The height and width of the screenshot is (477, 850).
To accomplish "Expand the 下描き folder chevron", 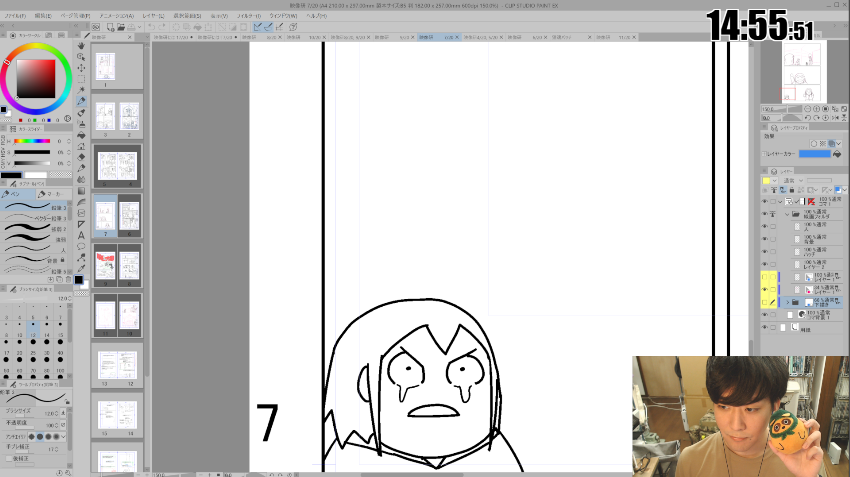I will [x=788, y=302].
